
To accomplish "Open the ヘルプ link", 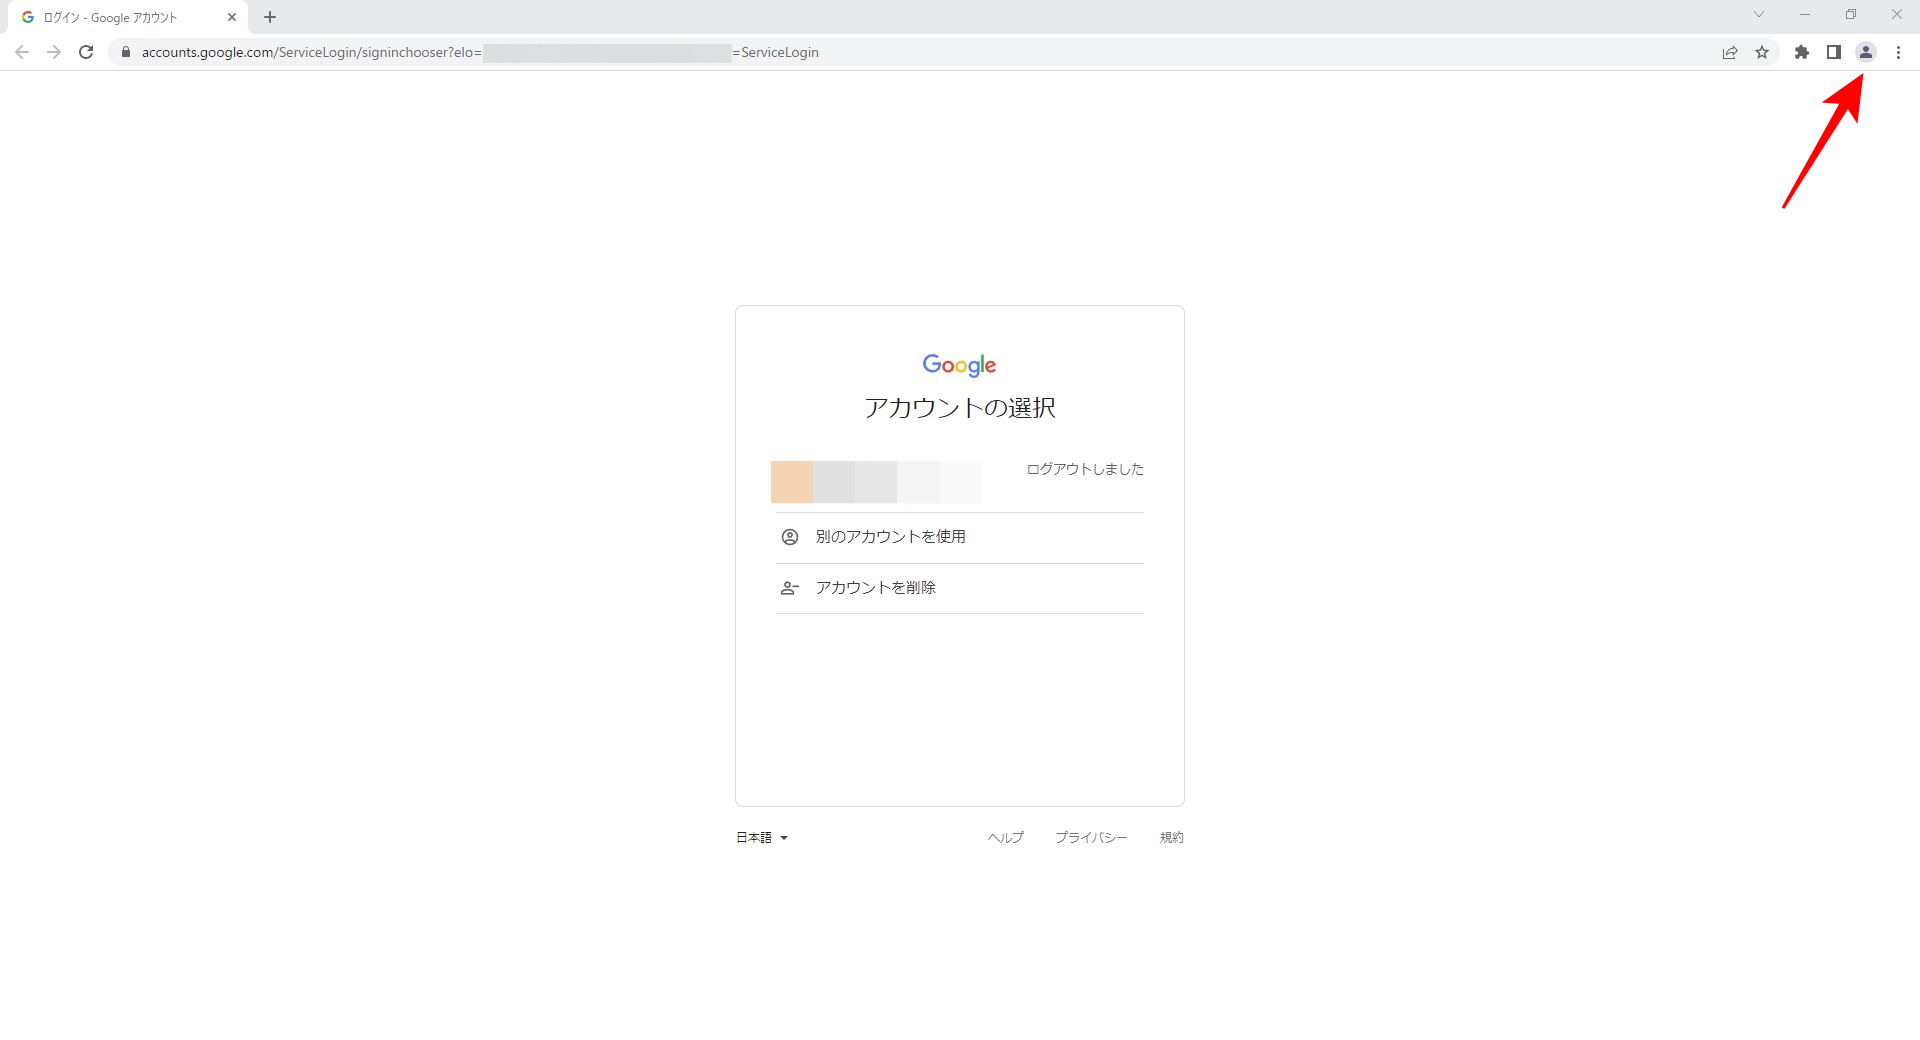I will click(1005, 838).
